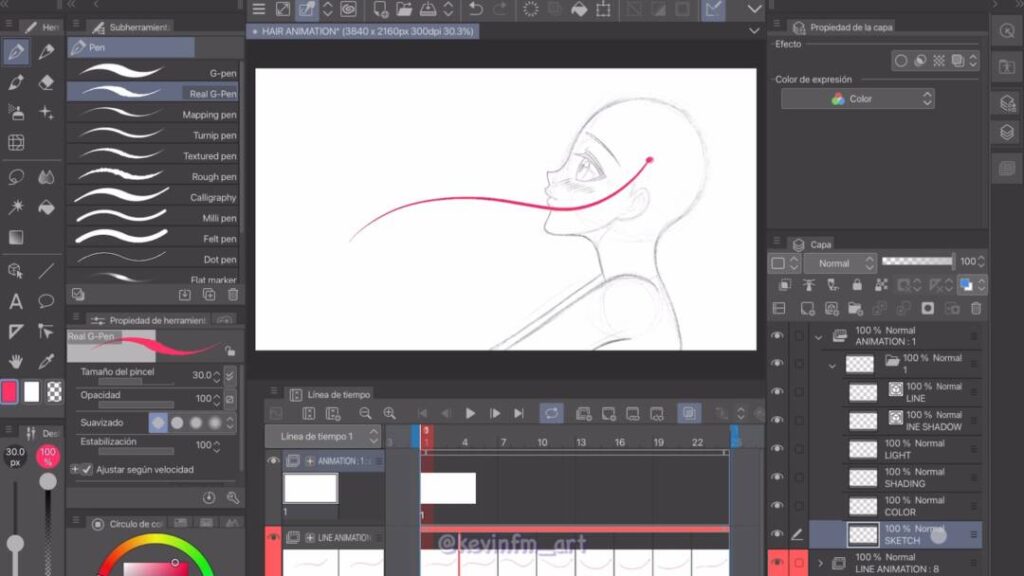Toggle Ajustar según velocidad checkbox
Screen dimensions: 1024x576
pyautogui.click(x=88, y=470)
